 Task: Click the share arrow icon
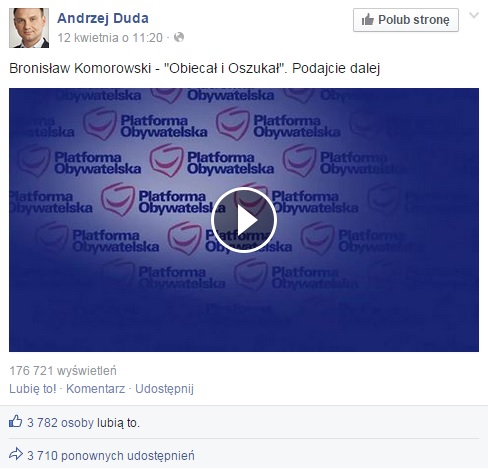pyautogui.click(x=16, y=454)
